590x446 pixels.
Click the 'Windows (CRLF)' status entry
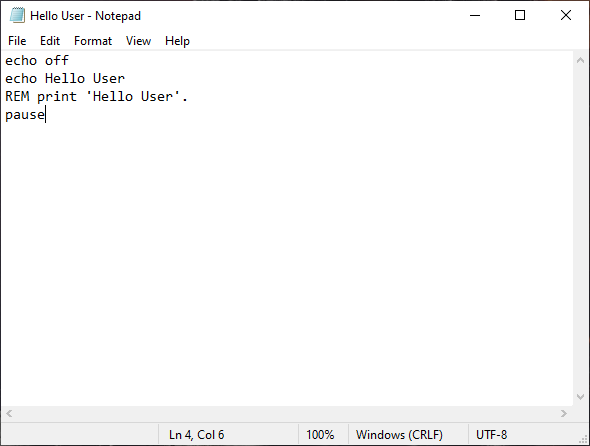click(x=399, y=435)
